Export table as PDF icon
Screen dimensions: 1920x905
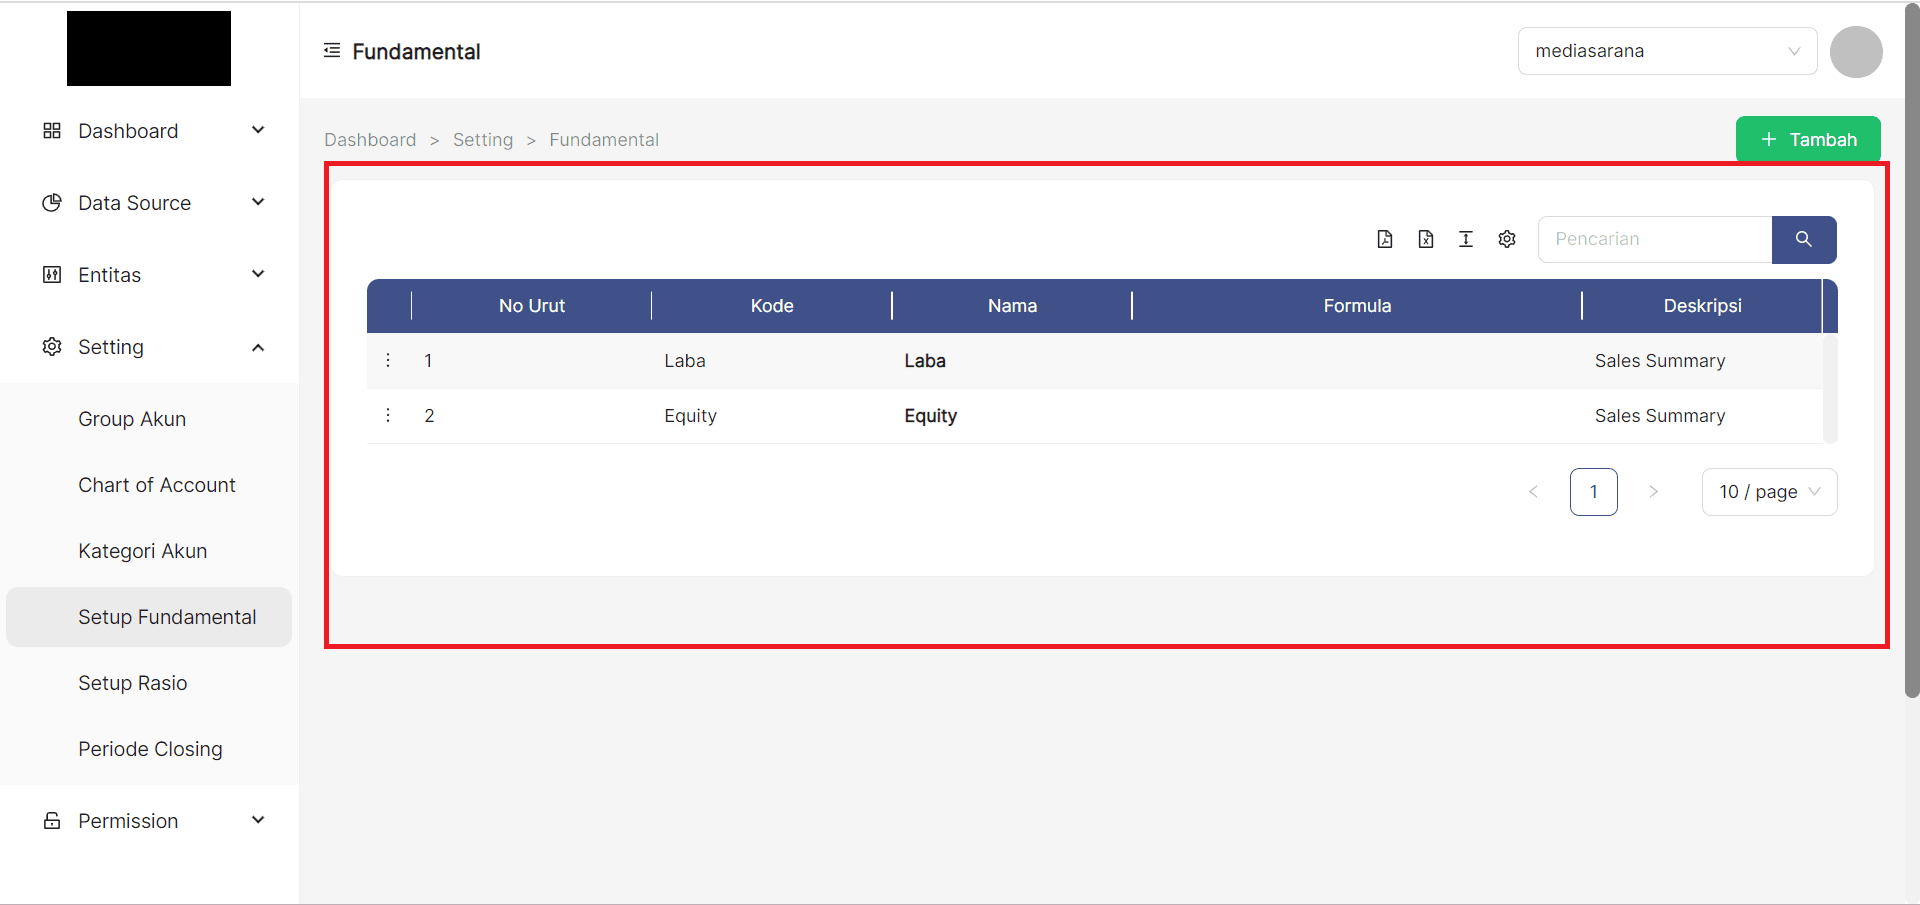point(1385,239)
